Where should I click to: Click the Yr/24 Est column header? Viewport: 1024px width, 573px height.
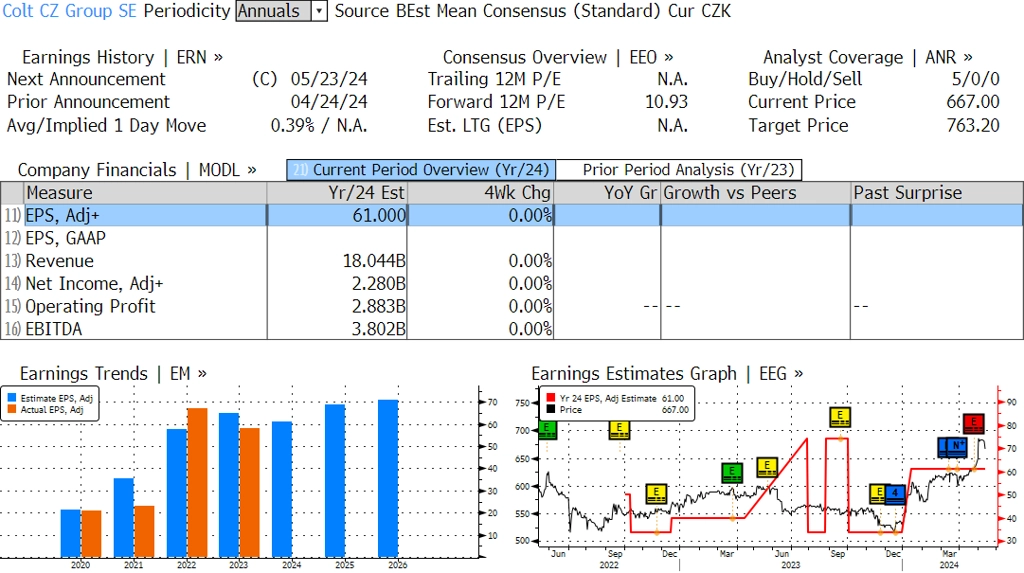pyautogui.click(x=337, y=193)
